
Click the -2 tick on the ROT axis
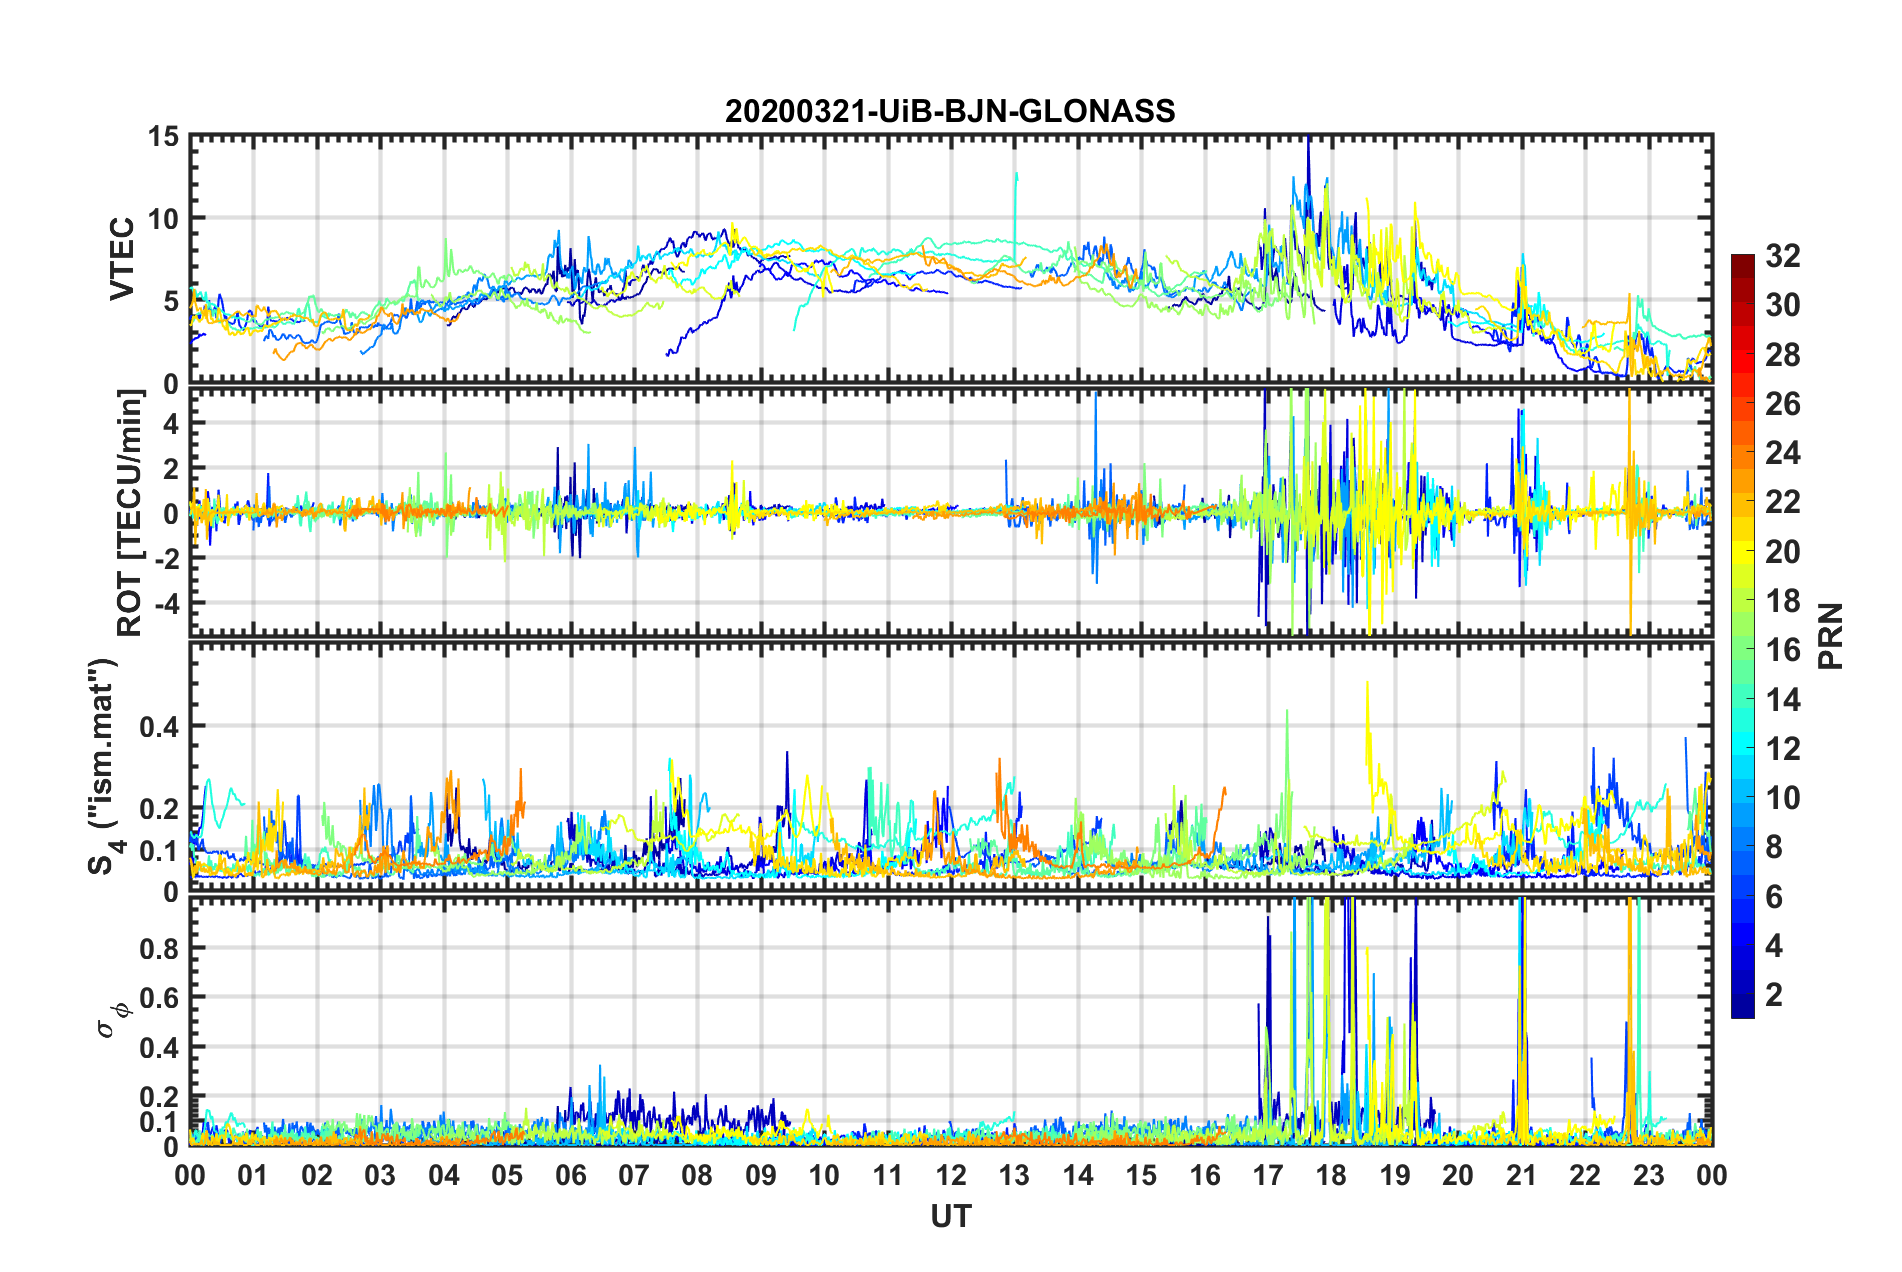[x=166, y=559]
